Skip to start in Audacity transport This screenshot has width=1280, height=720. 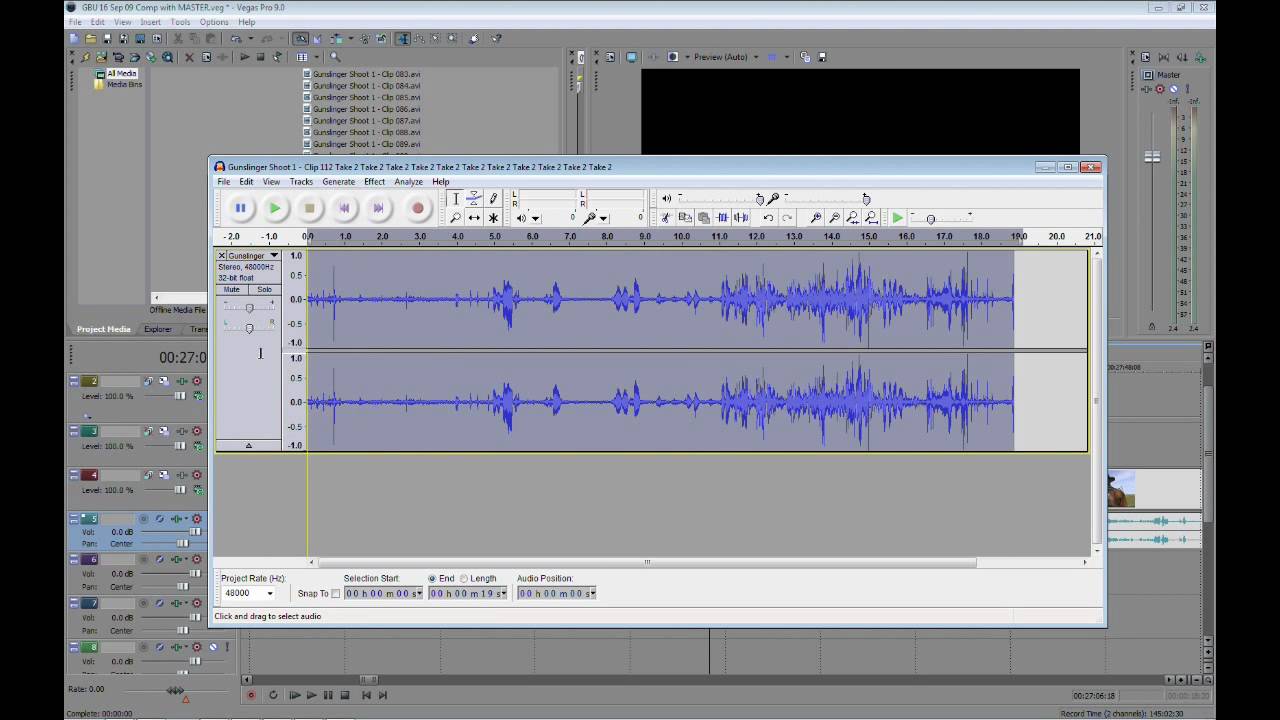(344, 208)
